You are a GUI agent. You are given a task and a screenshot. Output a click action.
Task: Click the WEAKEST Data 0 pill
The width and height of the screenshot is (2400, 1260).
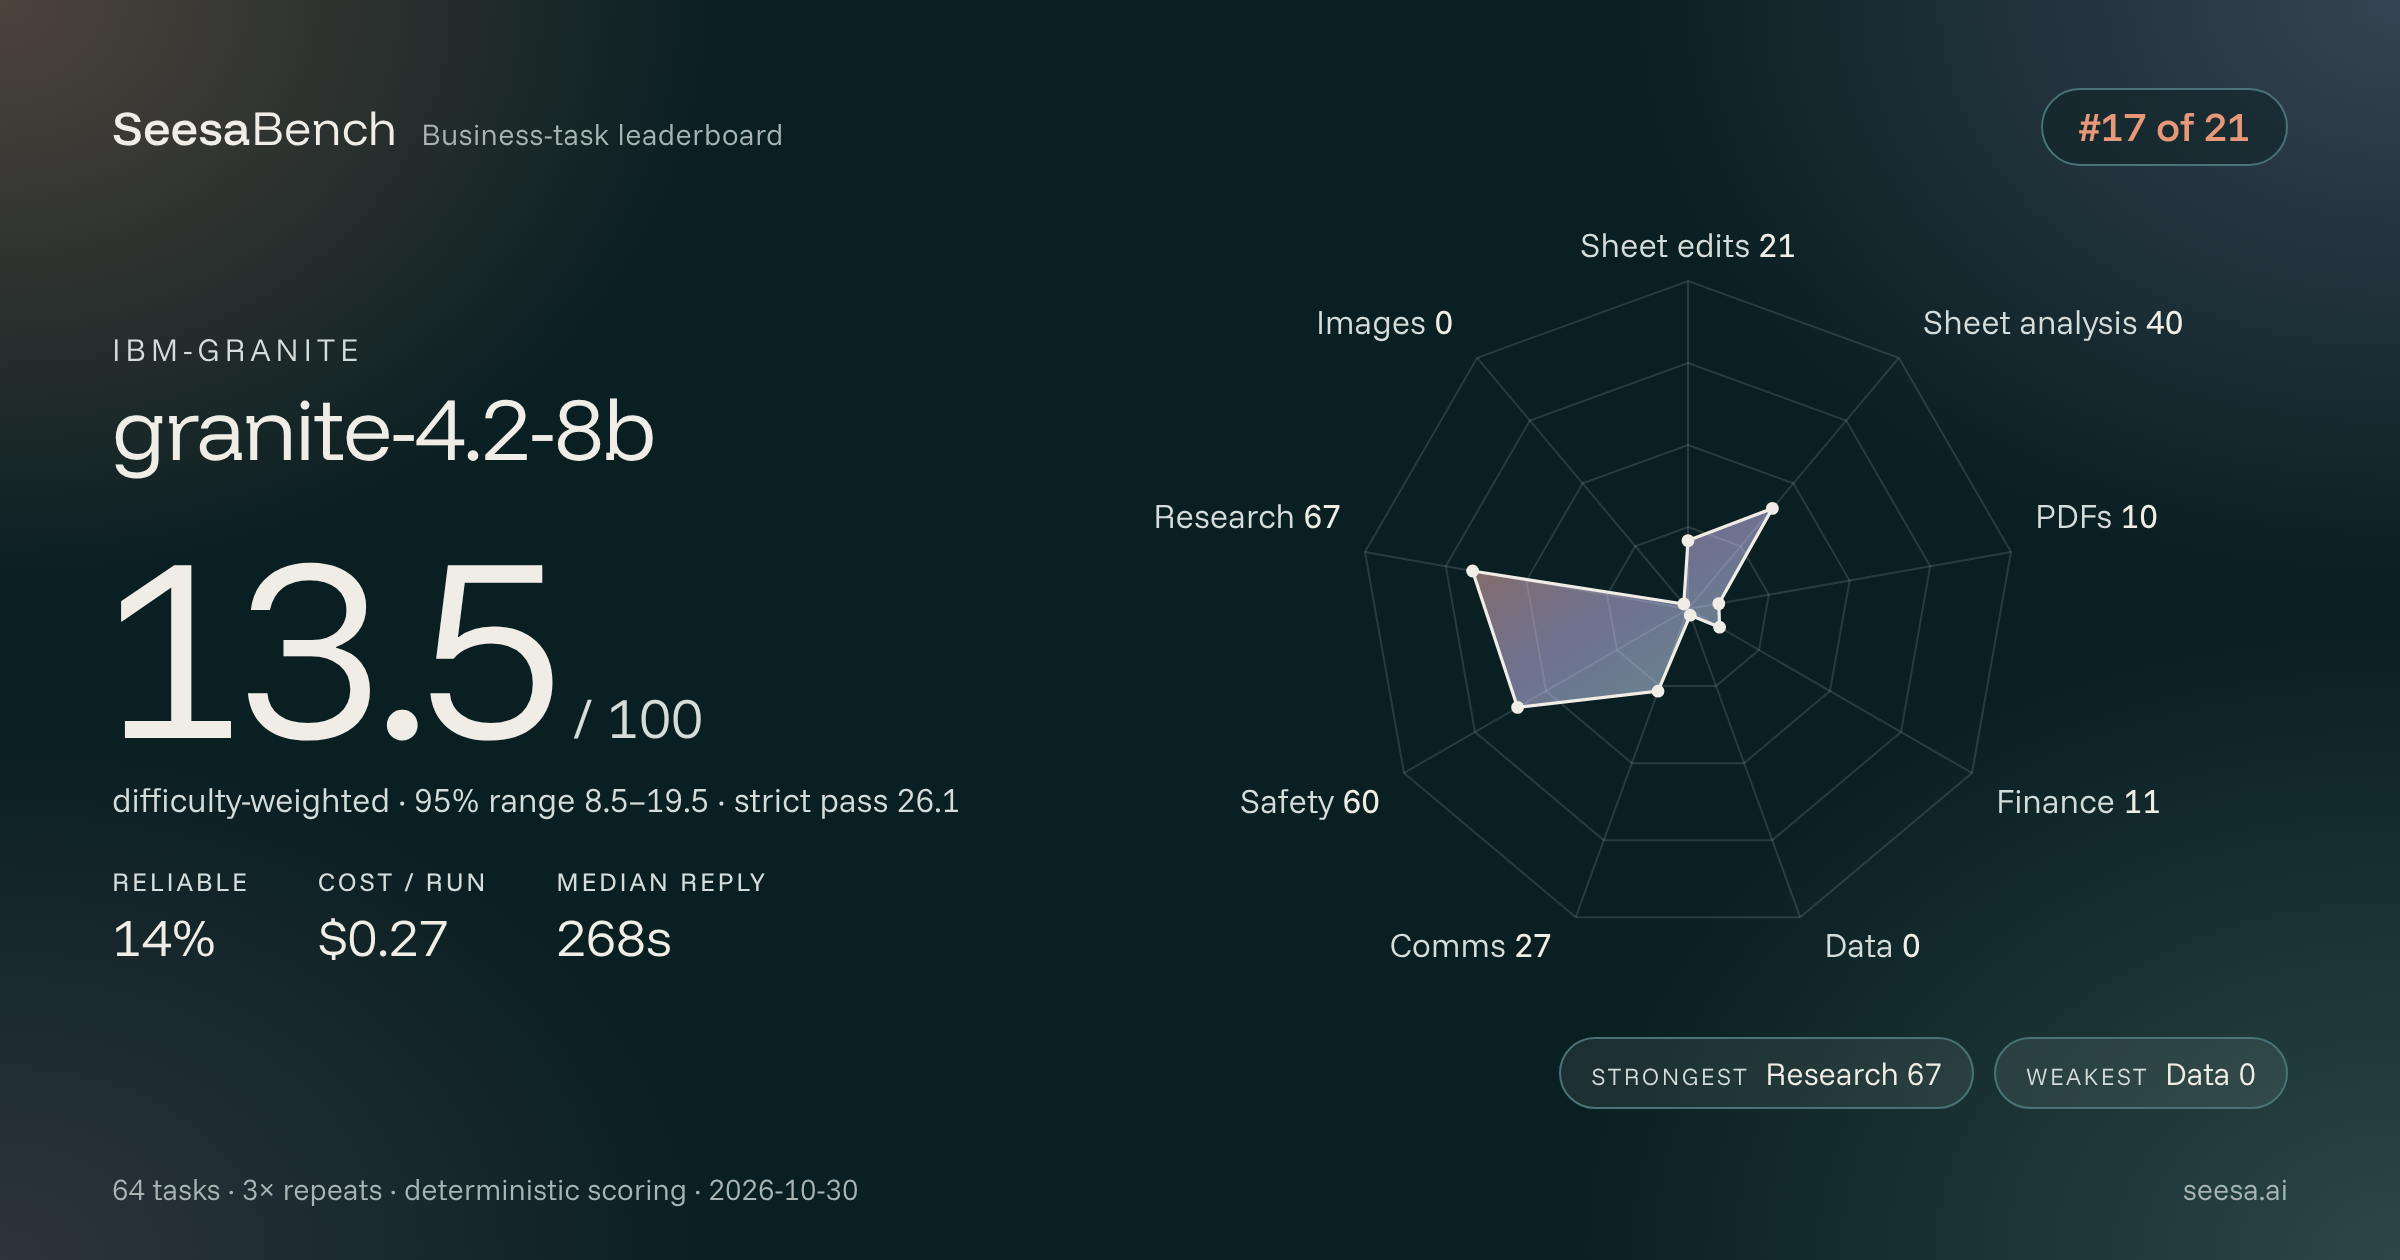[2140, 1073]
